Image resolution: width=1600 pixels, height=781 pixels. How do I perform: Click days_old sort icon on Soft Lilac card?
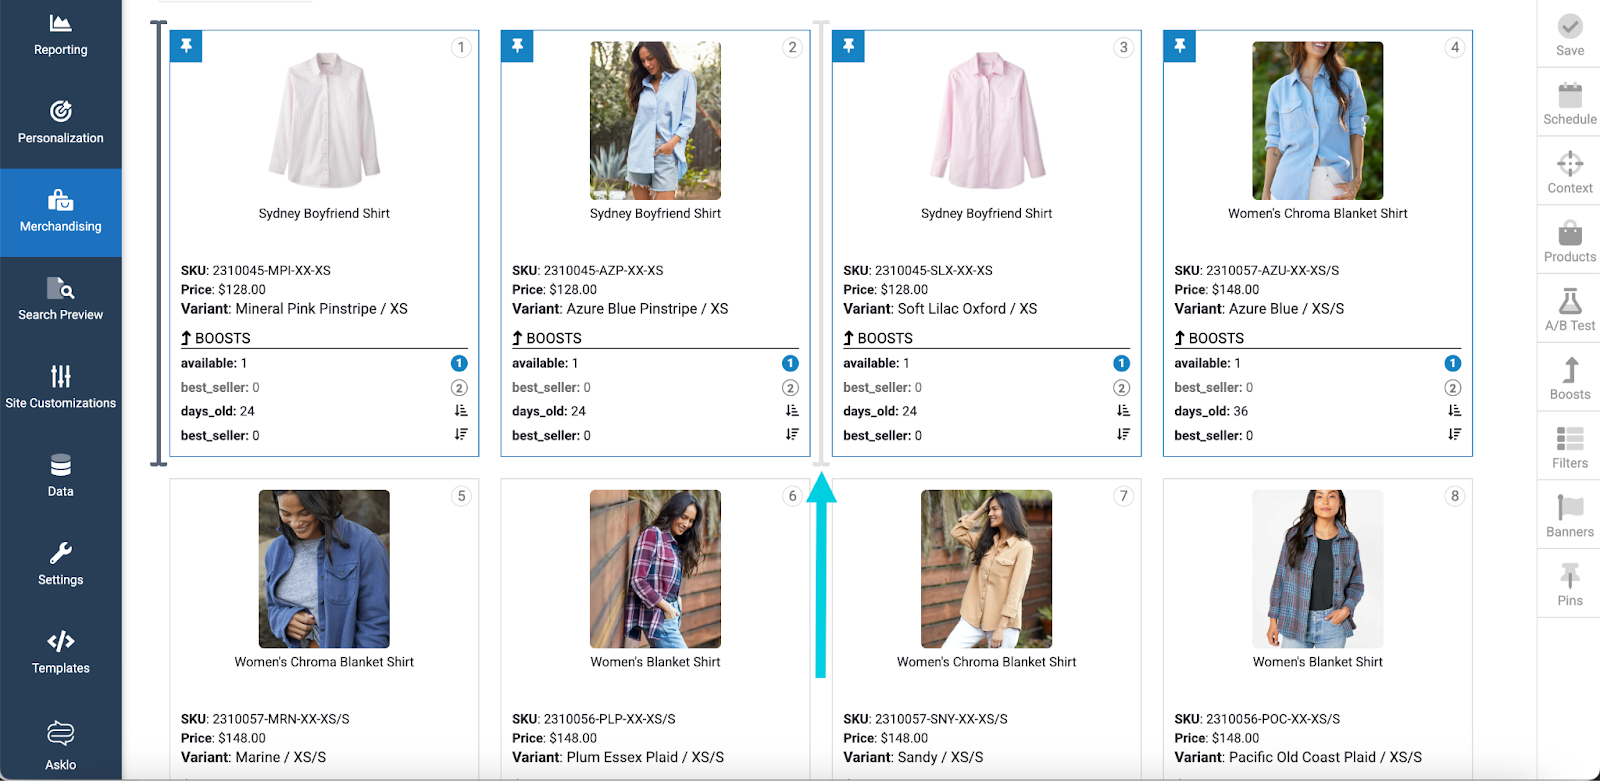click(x=1123, y=411)
